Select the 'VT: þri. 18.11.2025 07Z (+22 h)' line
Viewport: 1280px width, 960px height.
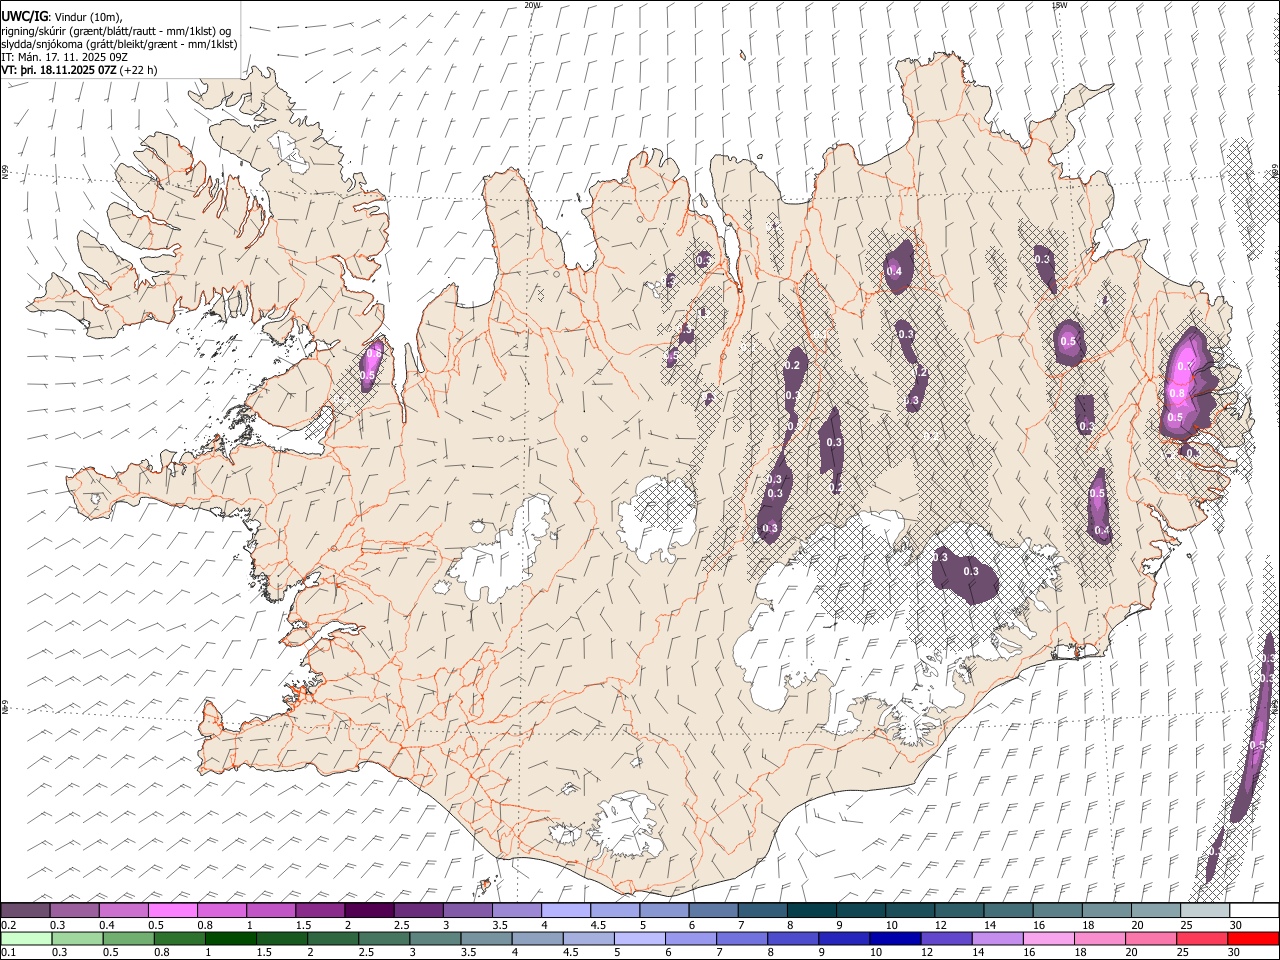tap(81, 70)
